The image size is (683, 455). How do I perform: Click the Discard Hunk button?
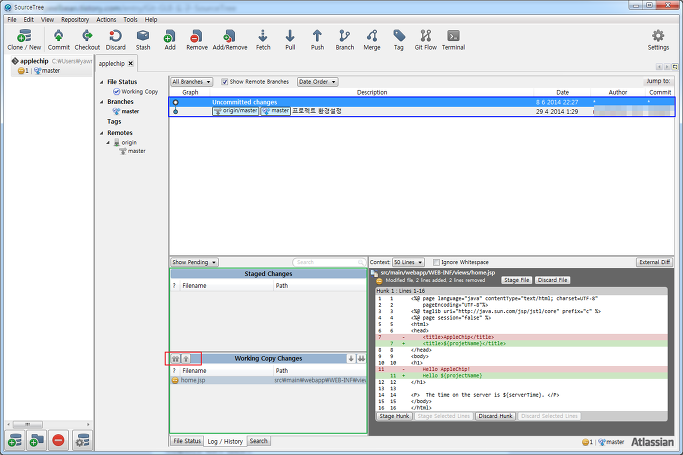point(495,416)
